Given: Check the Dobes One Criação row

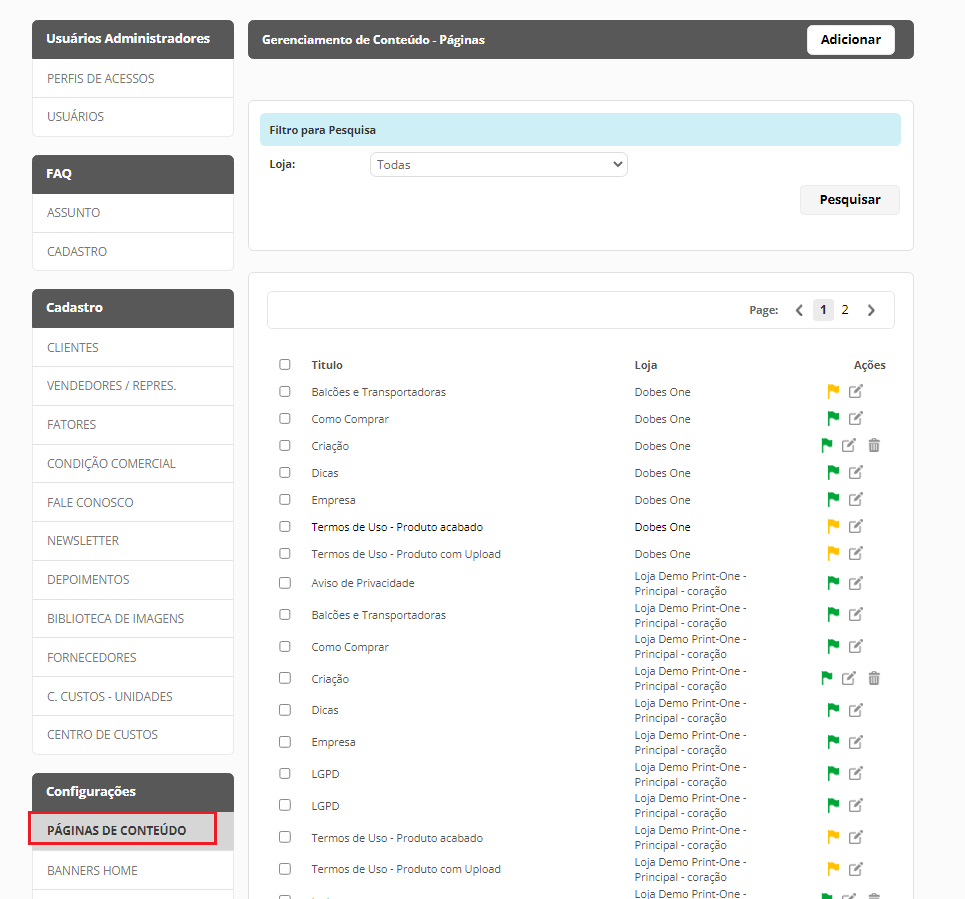Looking at the screenshot, I should 284,446.
